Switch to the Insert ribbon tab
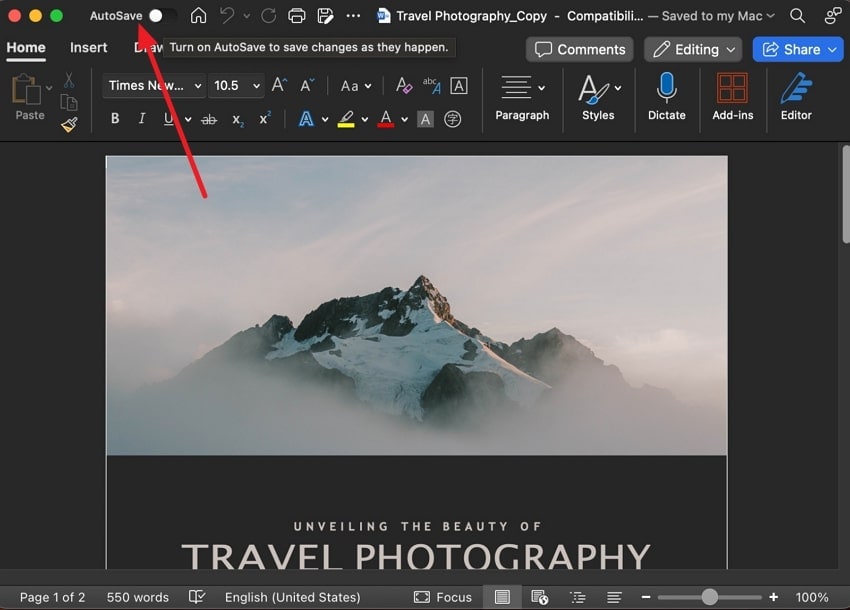This screenshot has height=610, width=850. tap(88, 48)
